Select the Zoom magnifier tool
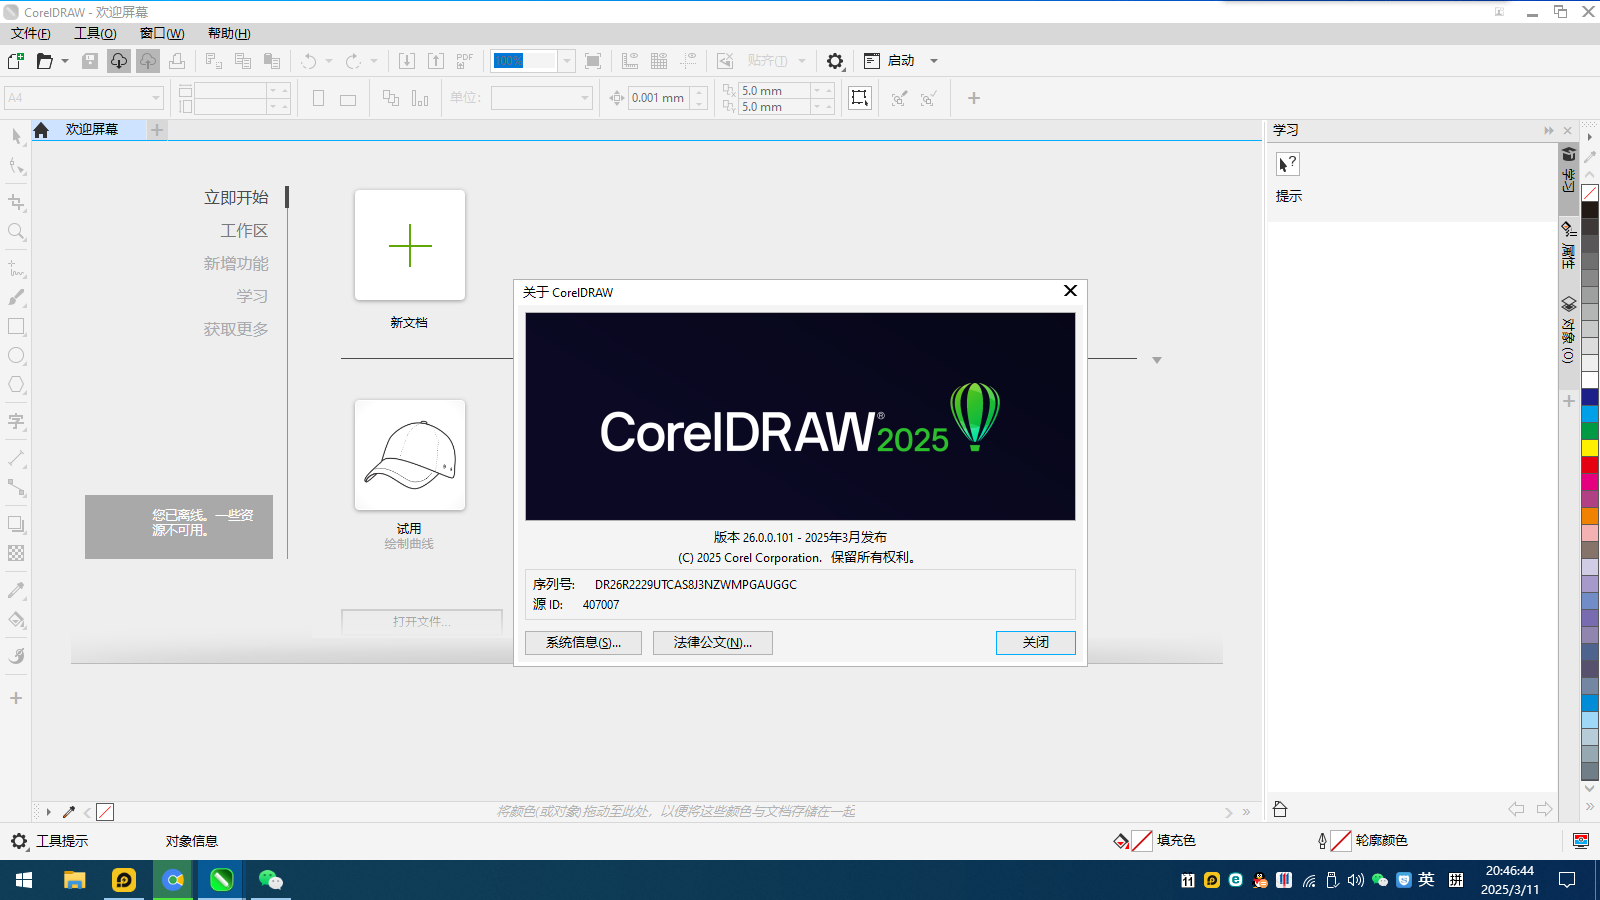Screen dimensions: 1600x900 point(16,232)
